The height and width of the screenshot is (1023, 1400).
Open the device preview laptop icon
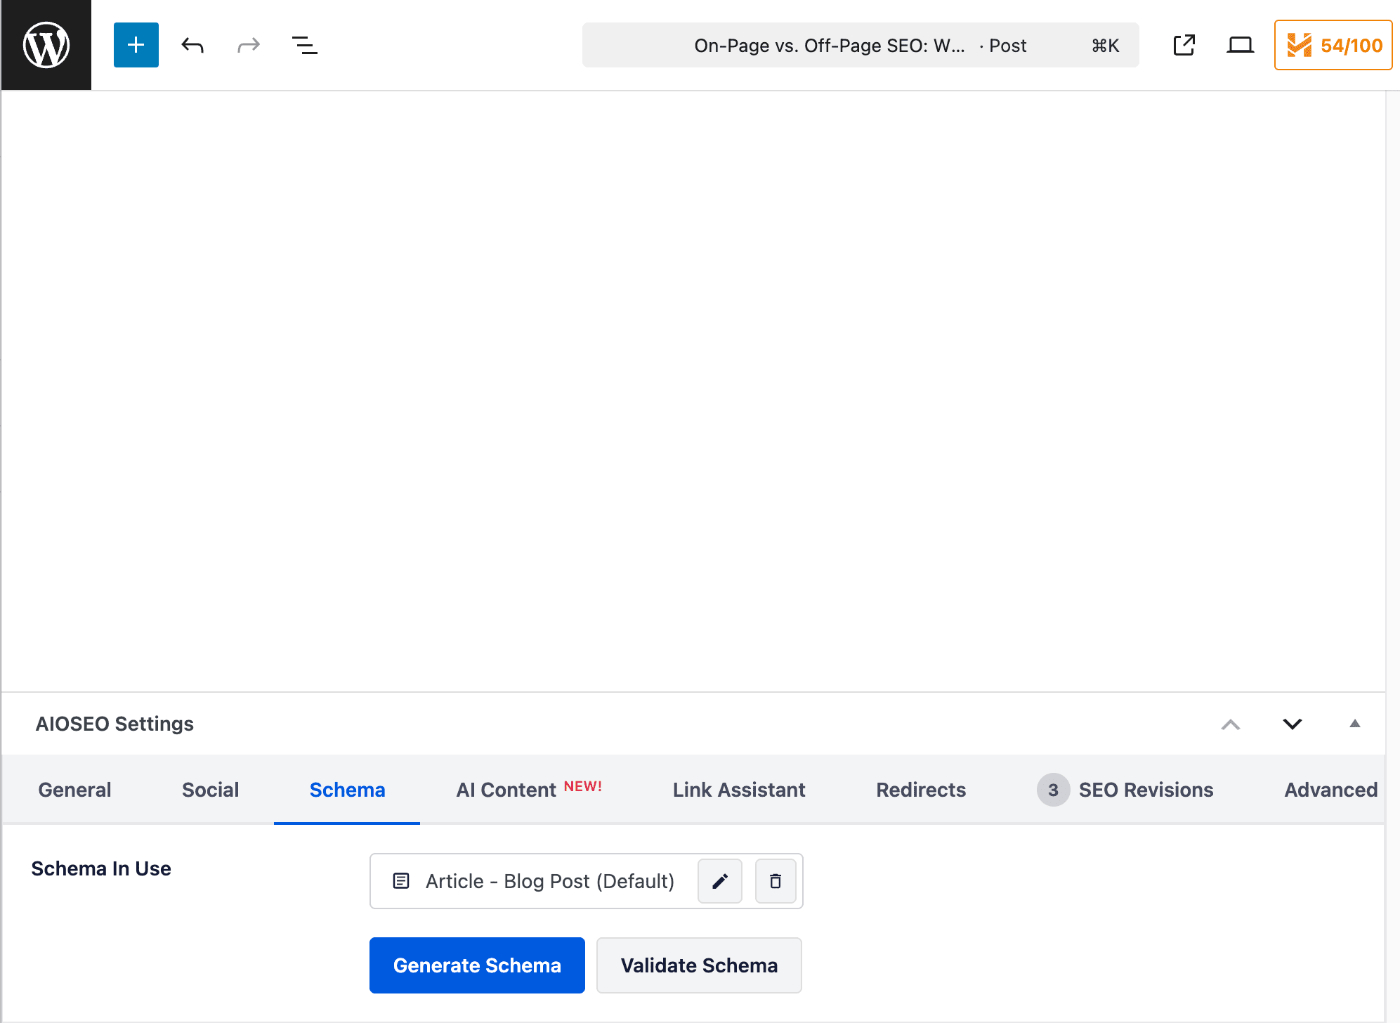click(x=1240, y=45)
